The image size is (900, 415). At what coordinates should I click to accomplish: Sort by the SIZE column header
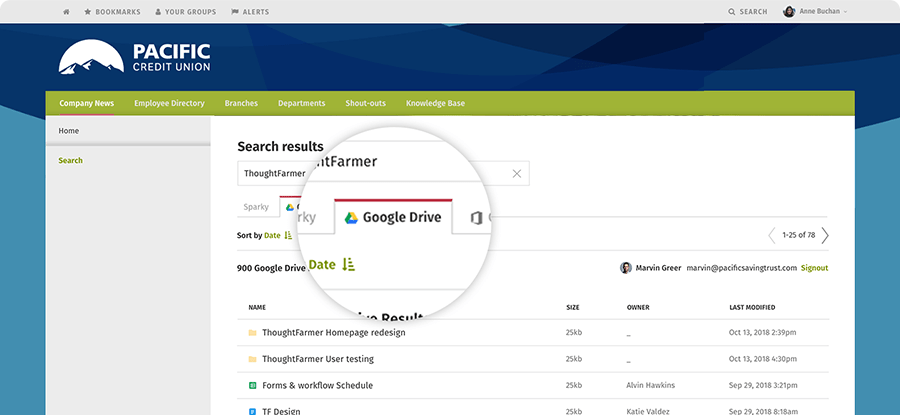(x=573, y=308)
